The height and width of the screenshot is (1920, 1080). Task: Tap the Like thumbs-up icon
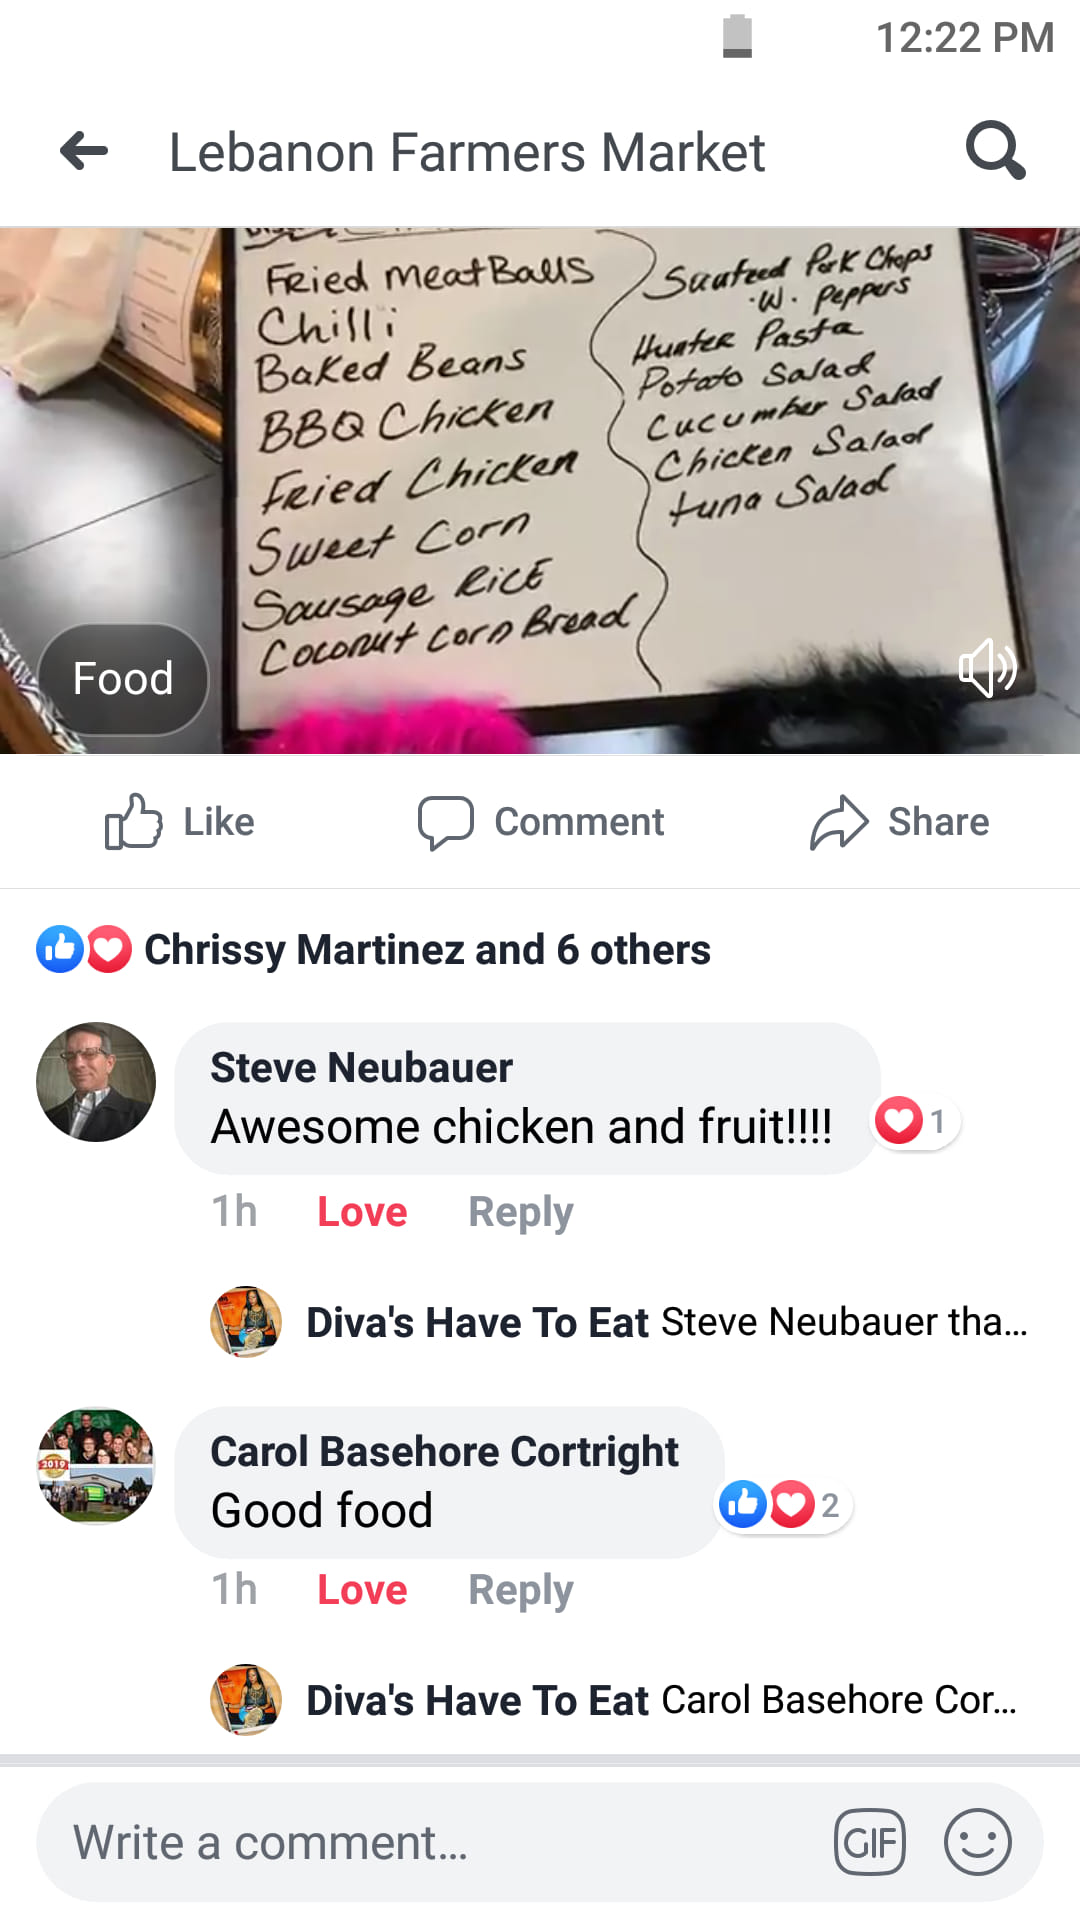[133, 822]
